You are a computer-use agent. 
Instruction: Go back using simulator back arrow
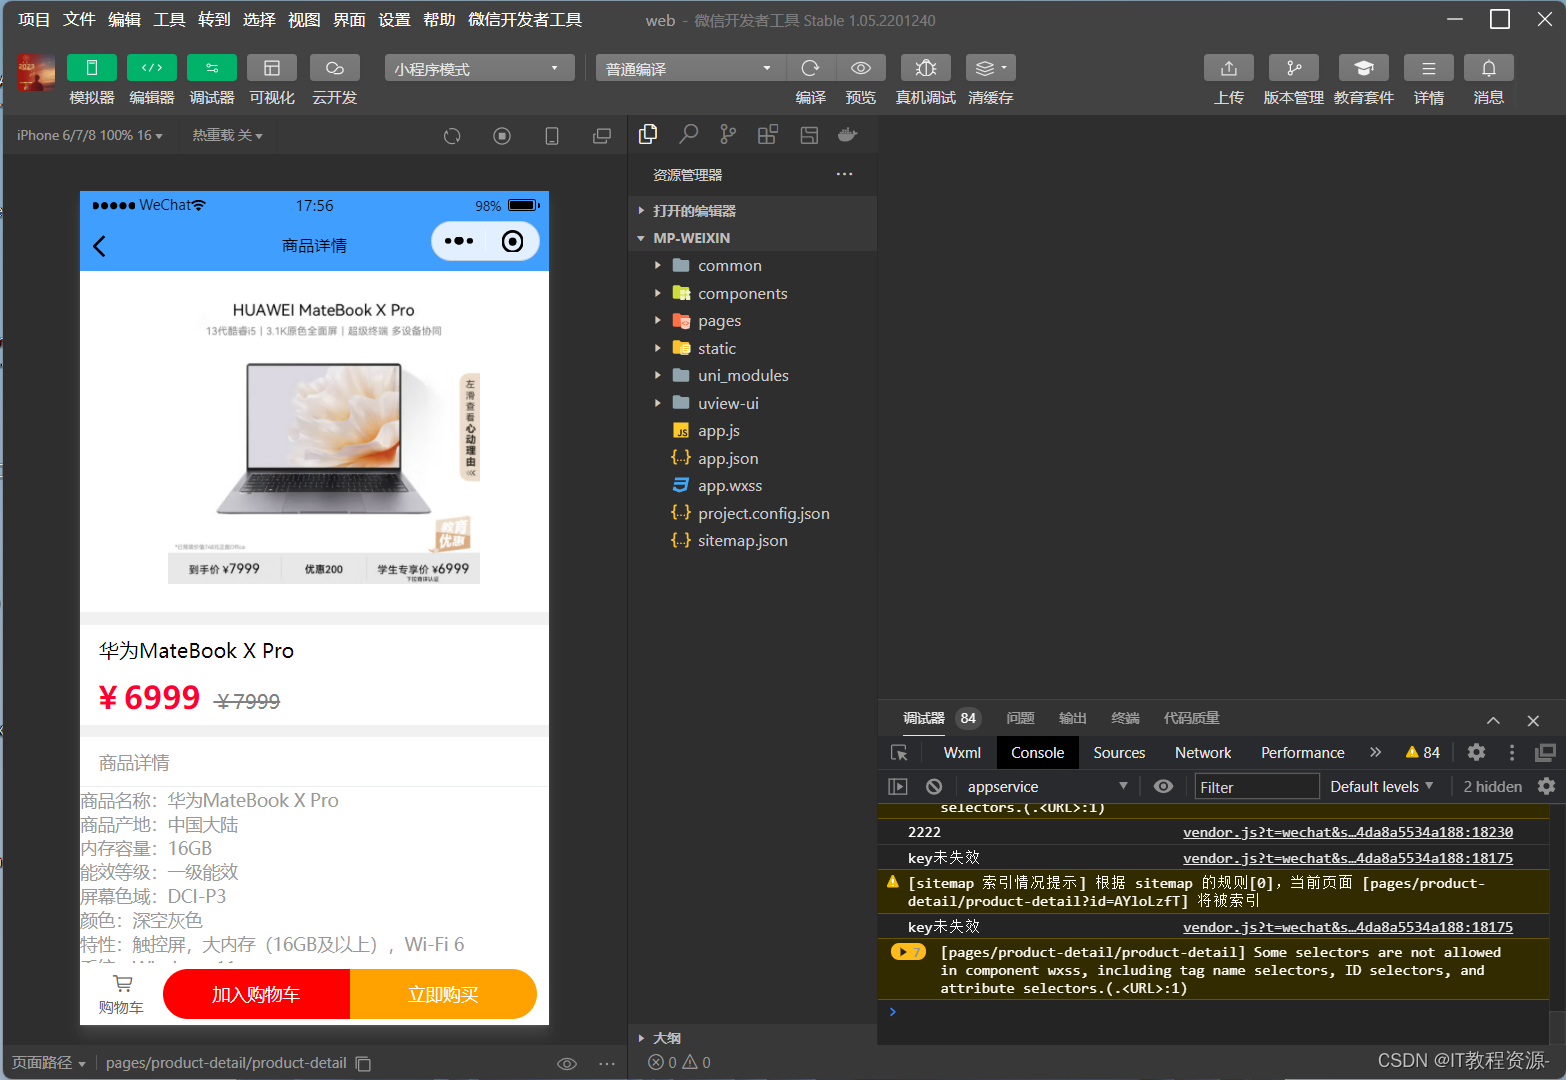click(99, 246)
